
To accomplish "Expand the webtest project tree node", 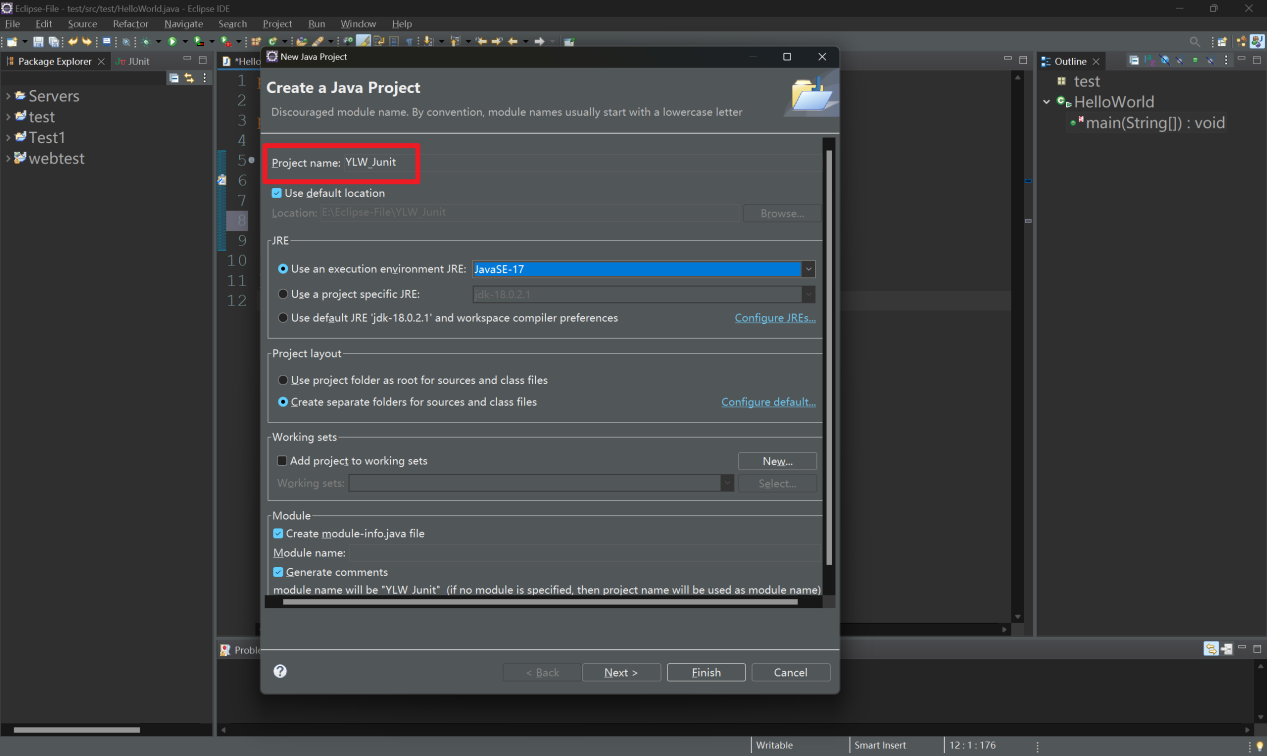I will coord(8,159).
